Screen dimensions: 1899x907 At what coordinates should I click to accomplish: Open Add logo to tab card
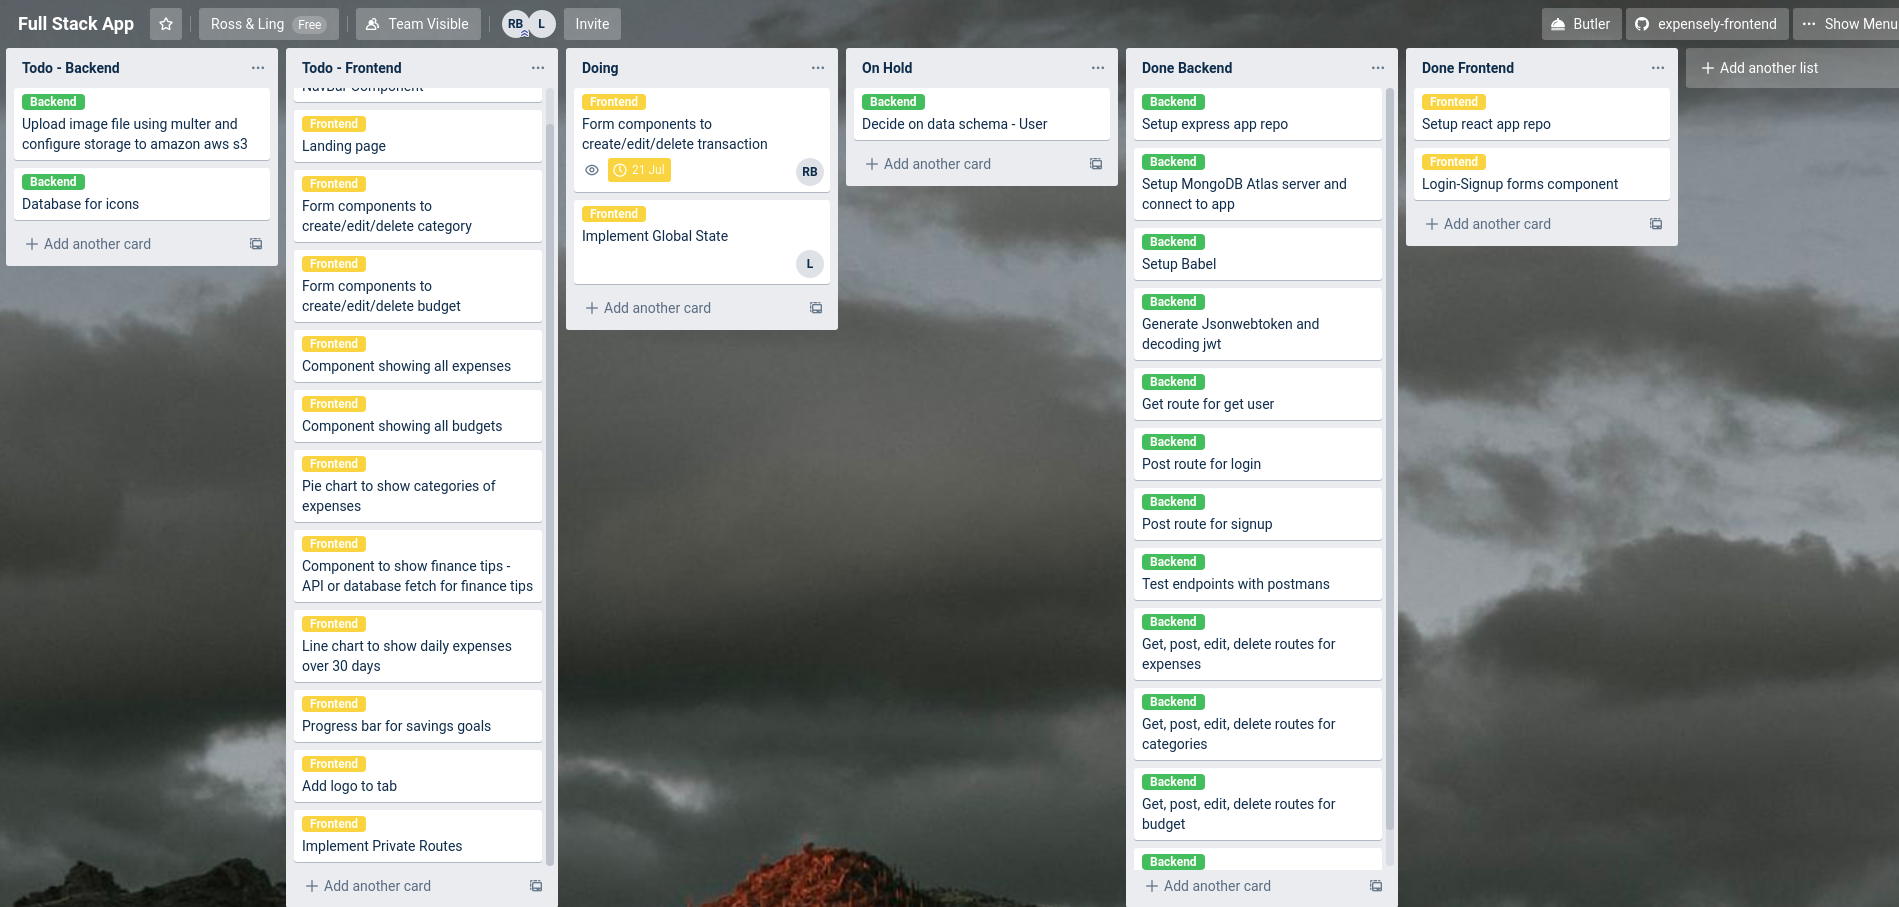pyautogui.click(x=418, y=776)
